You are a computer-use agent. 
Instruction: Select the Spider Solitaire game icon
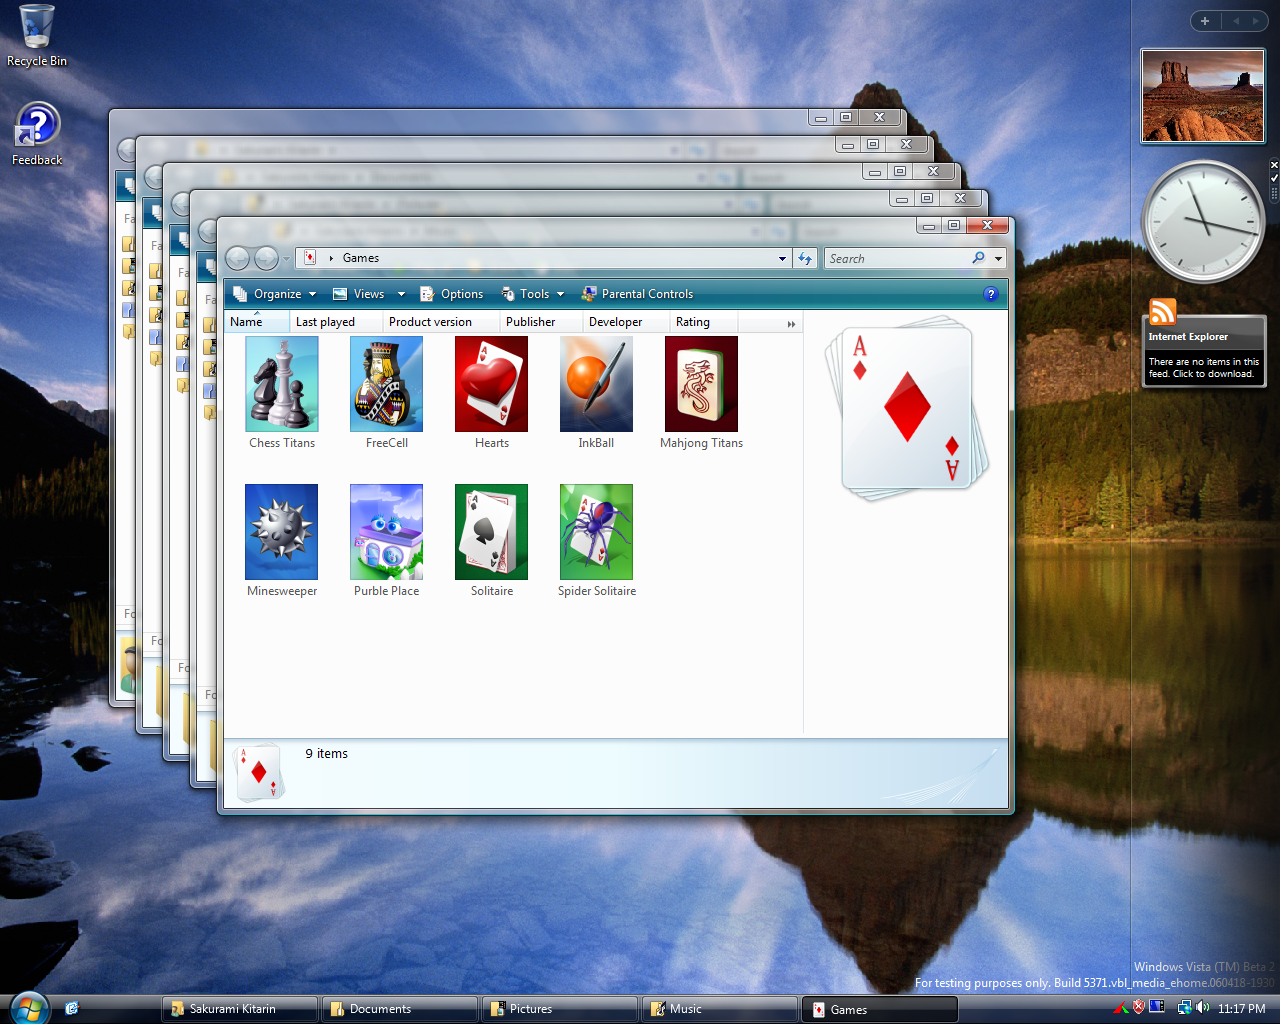(596, 532)
